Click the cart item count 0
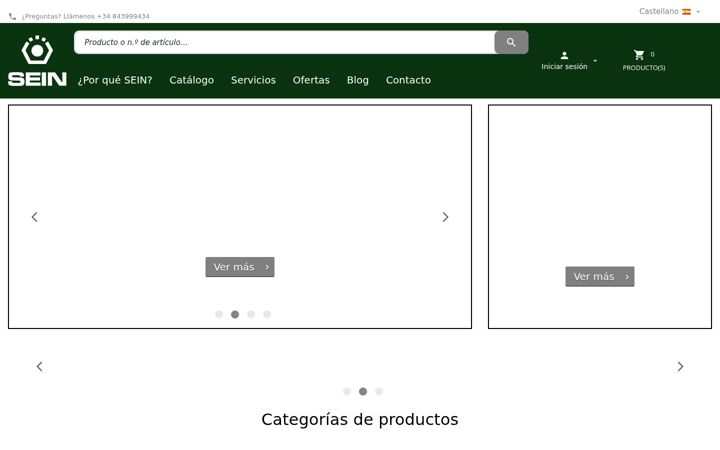The width and height of the screenshot is (720, 450). point(652,54)
